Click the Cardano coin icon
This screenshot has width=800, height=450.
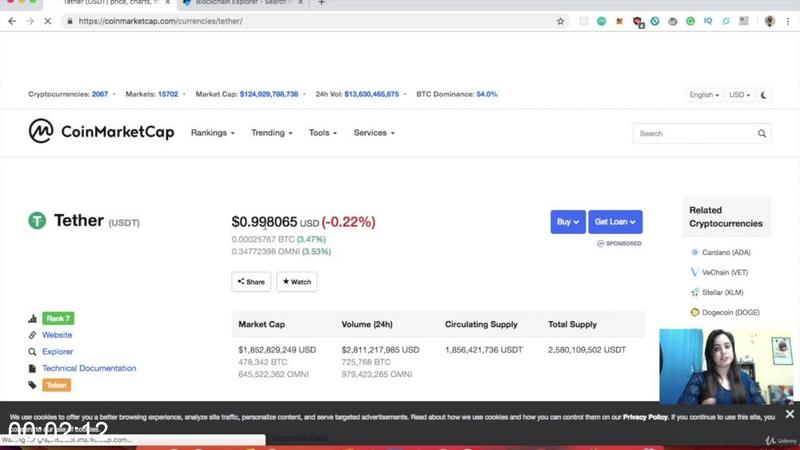[x=694, y=252]
